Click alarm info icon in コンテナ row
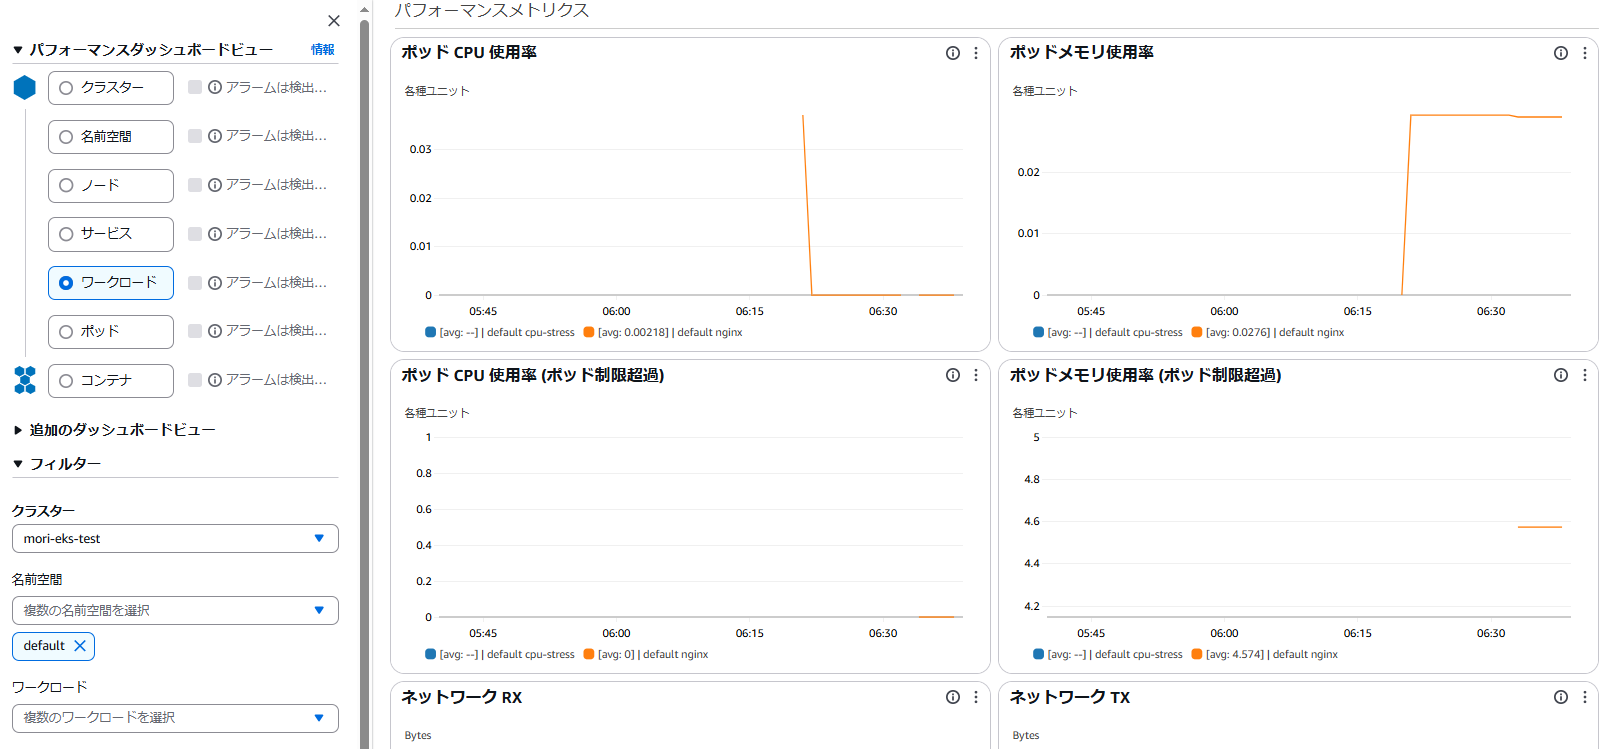 click(x=215, y=380)
